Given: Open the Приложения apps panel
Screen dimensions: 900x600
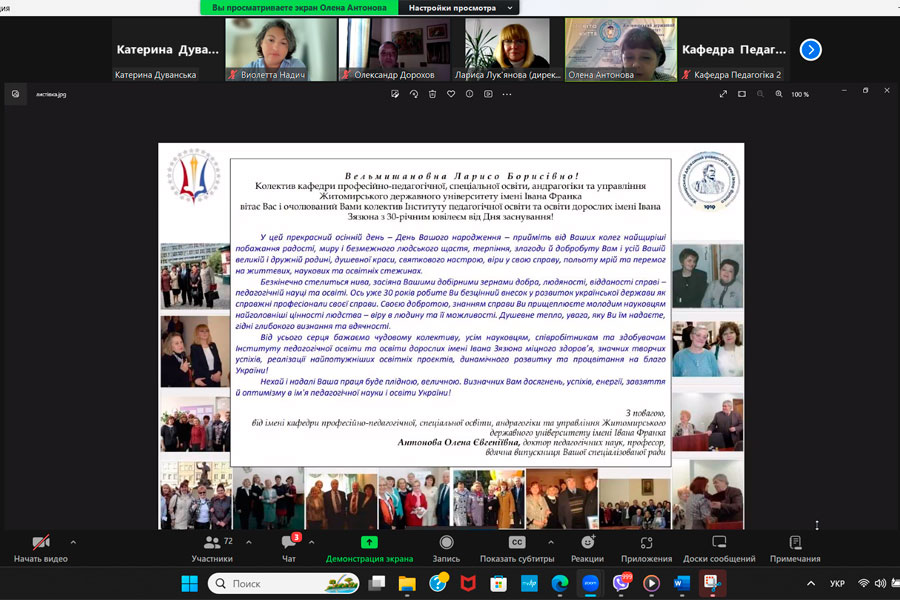Looking at the screenshot, I should click(646, 549).
